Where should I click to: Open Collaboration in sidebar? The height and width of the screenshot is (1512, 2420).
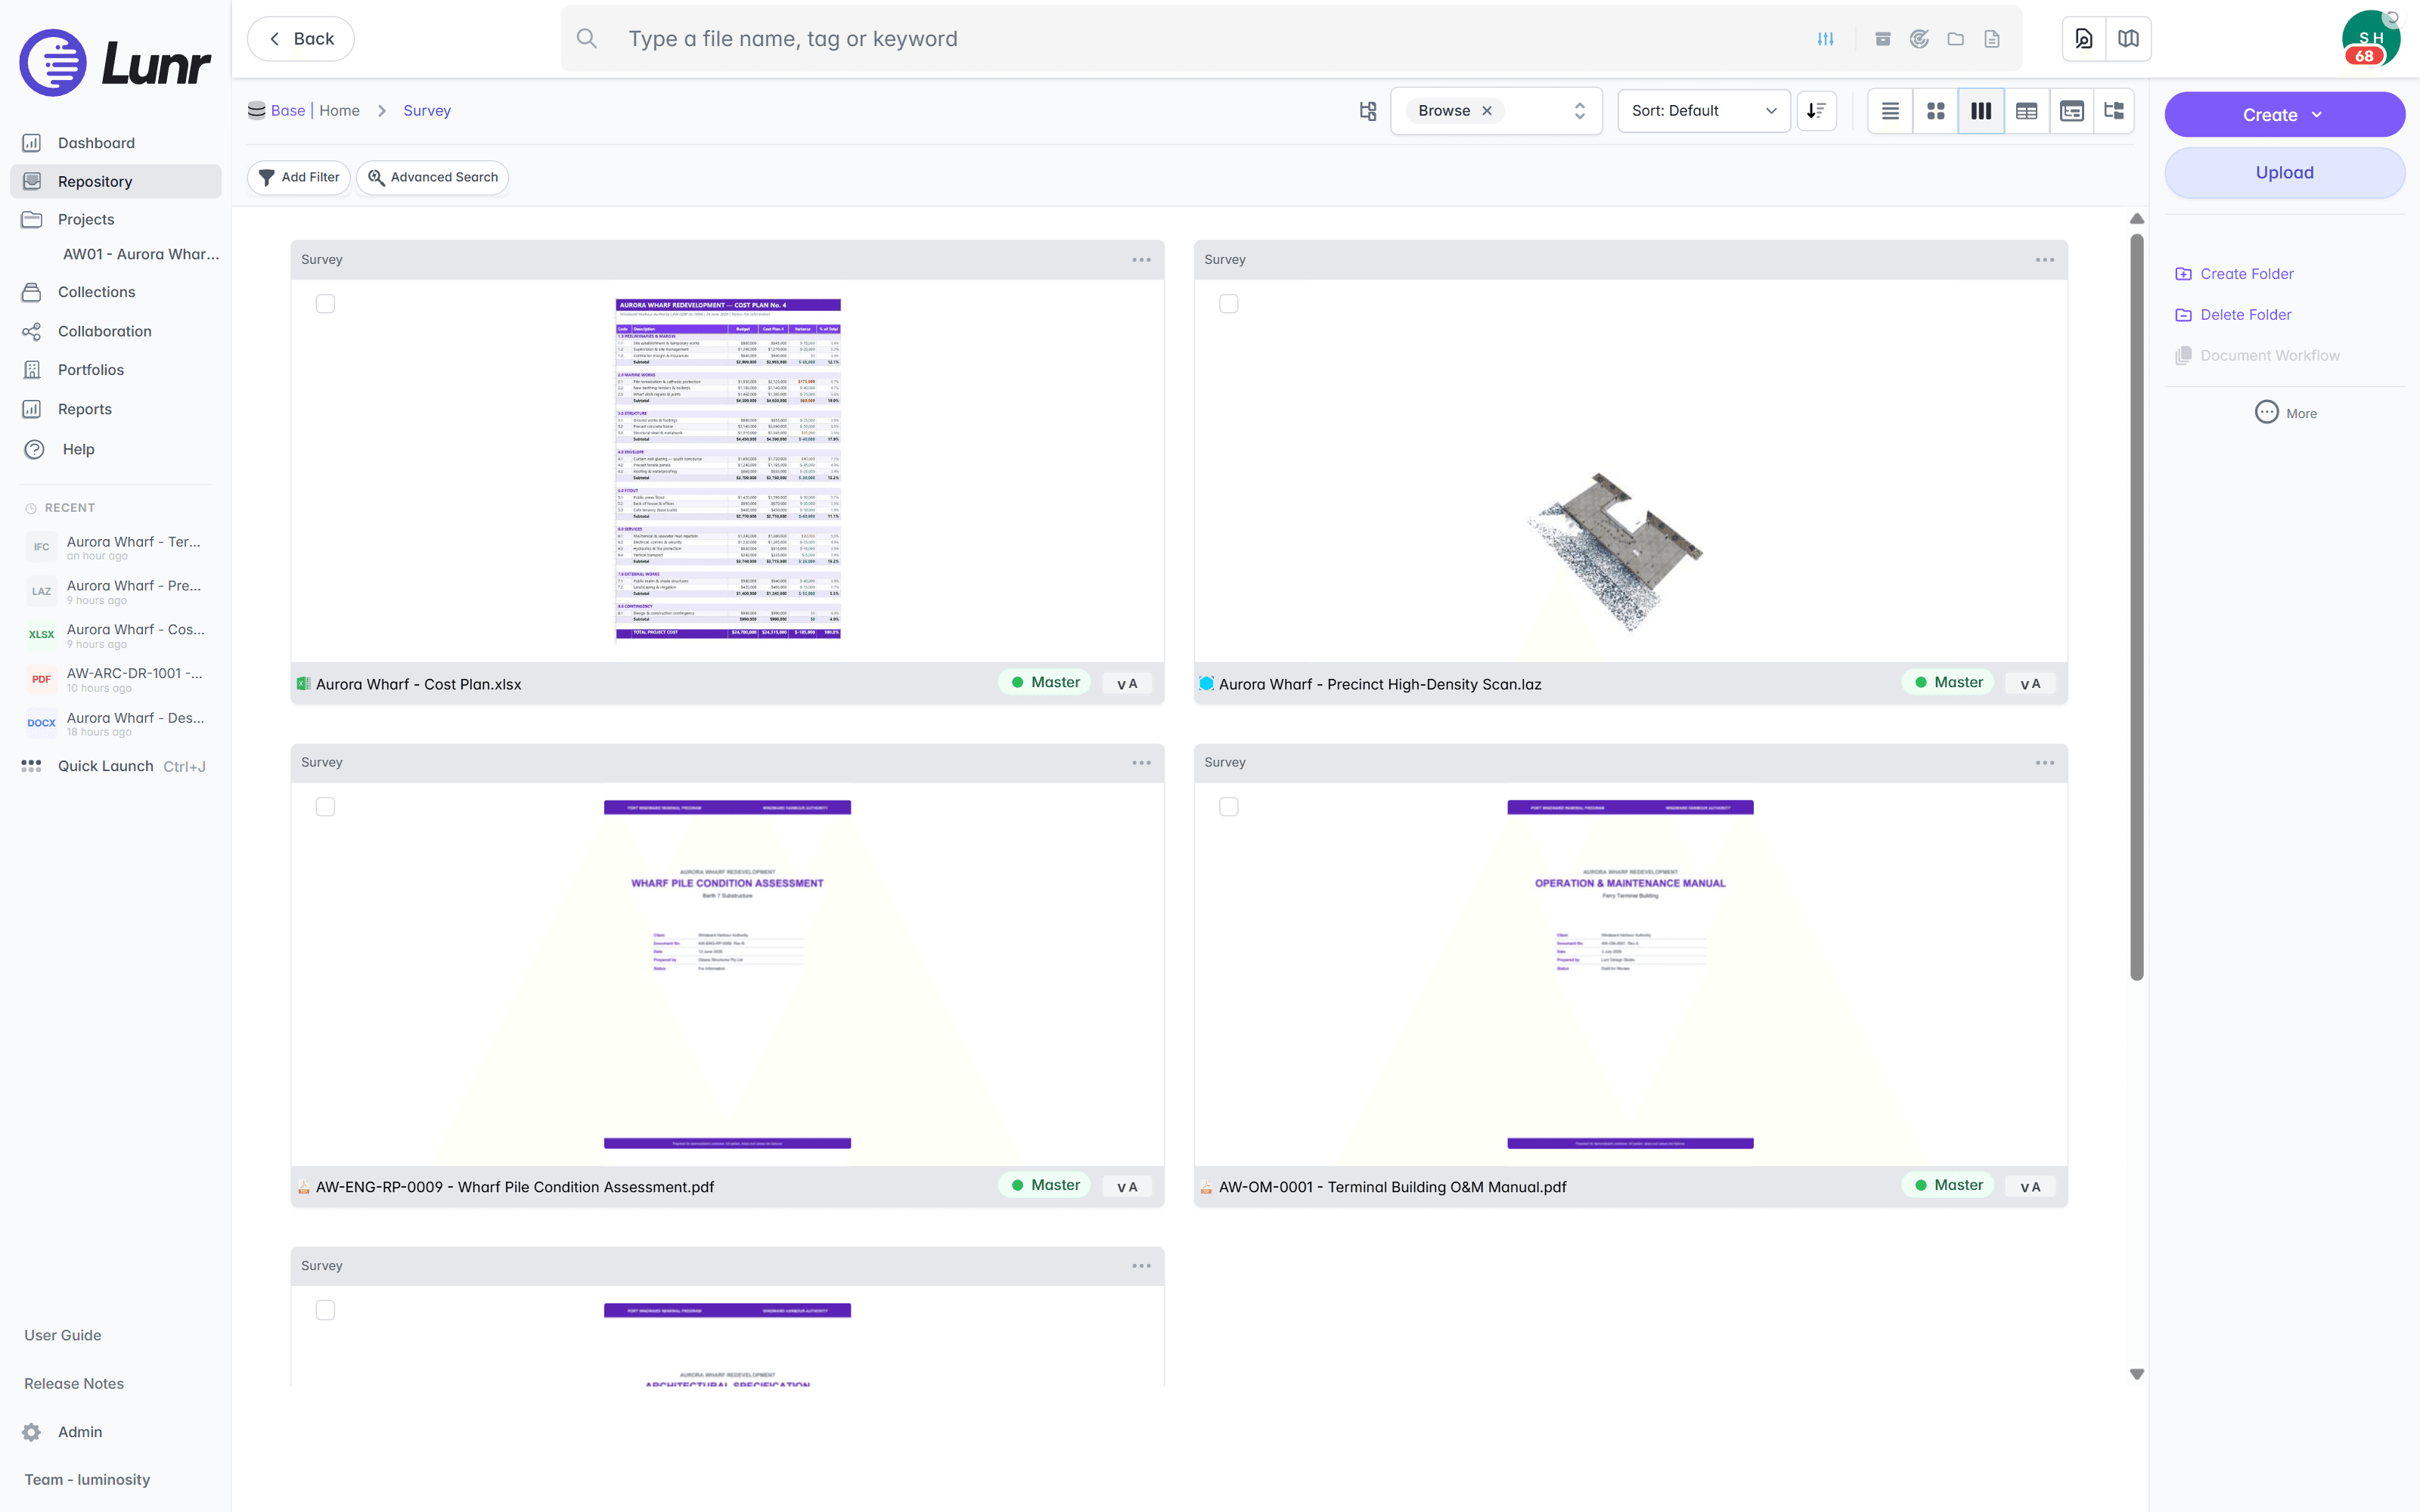pos(104,331)
